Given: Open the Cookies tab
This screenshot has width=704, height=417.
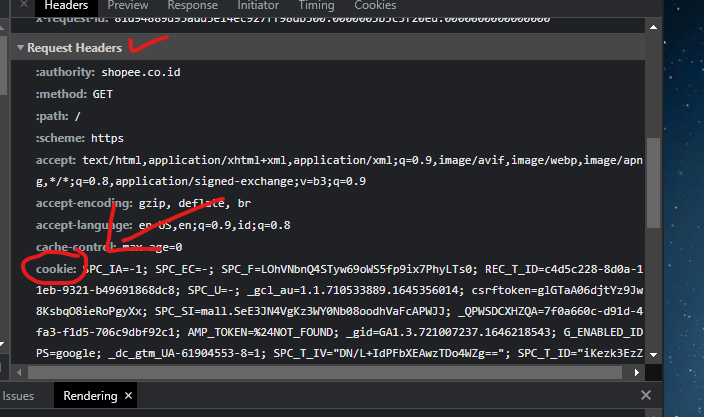Looking at the screenshot, I should point(375,5).
